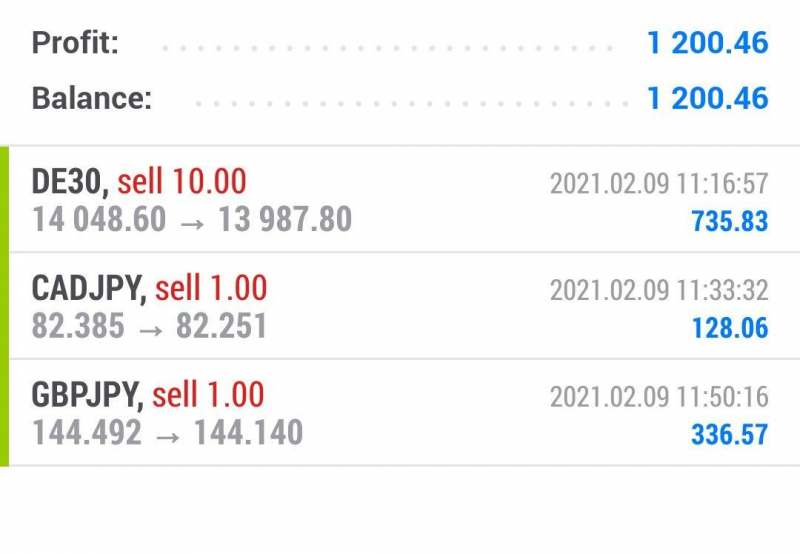The width and height of the screenshot is (800, 554).
Task: Select the Profit total 1 200.46
Action: [x=707, y=43]
